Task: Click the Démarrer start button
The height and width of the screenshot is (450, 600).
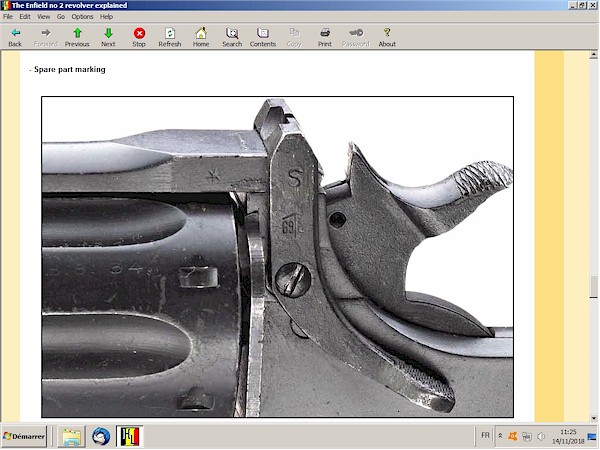Action: (24, 436)
